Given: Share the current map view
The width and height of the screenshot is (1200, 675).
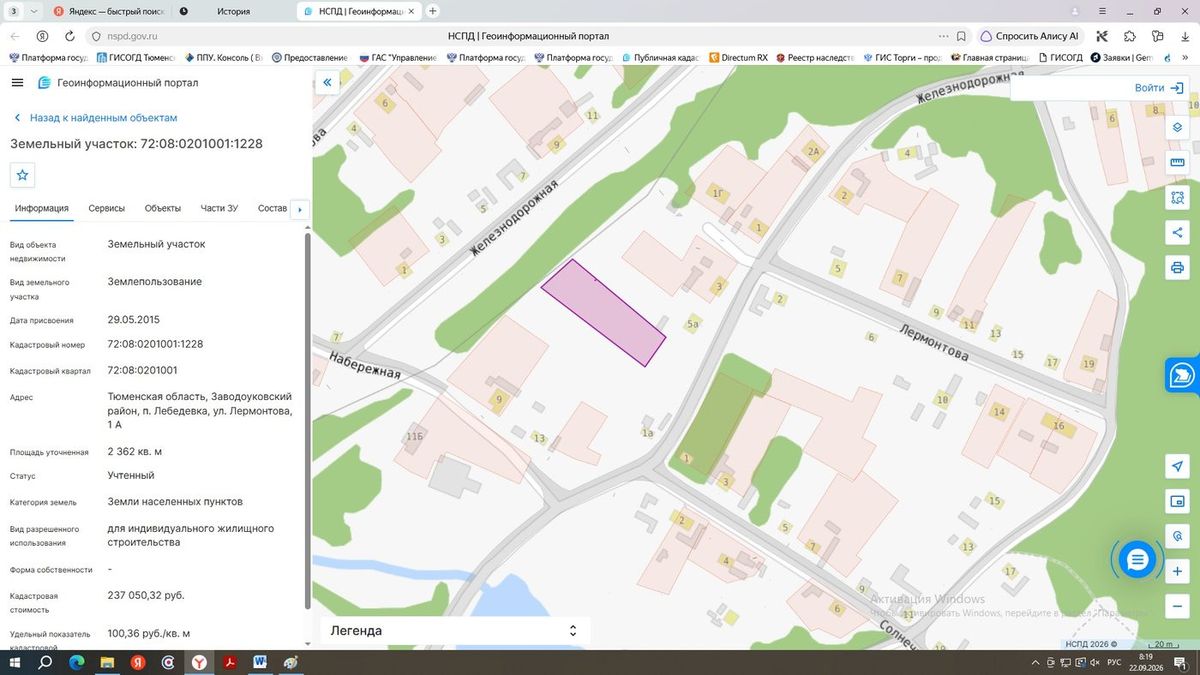Looking at the screenshot, I should (x=1177, y=233).
